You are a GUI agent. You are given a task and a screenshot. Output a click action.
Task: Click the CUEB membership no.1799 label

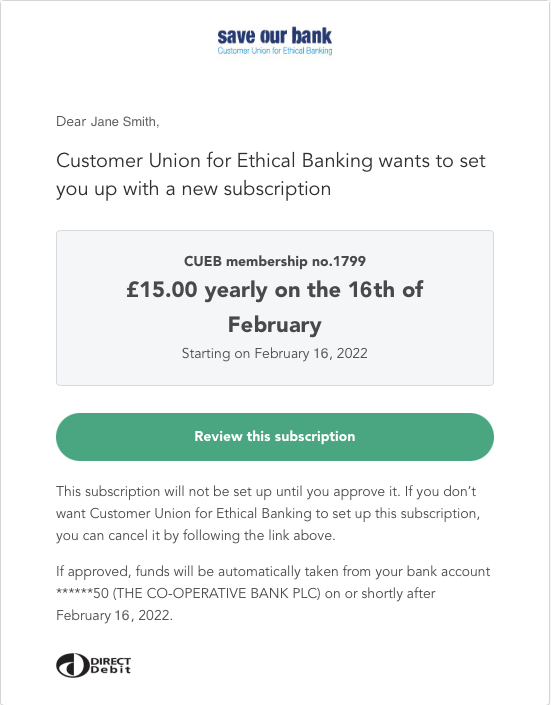(275, 261)
